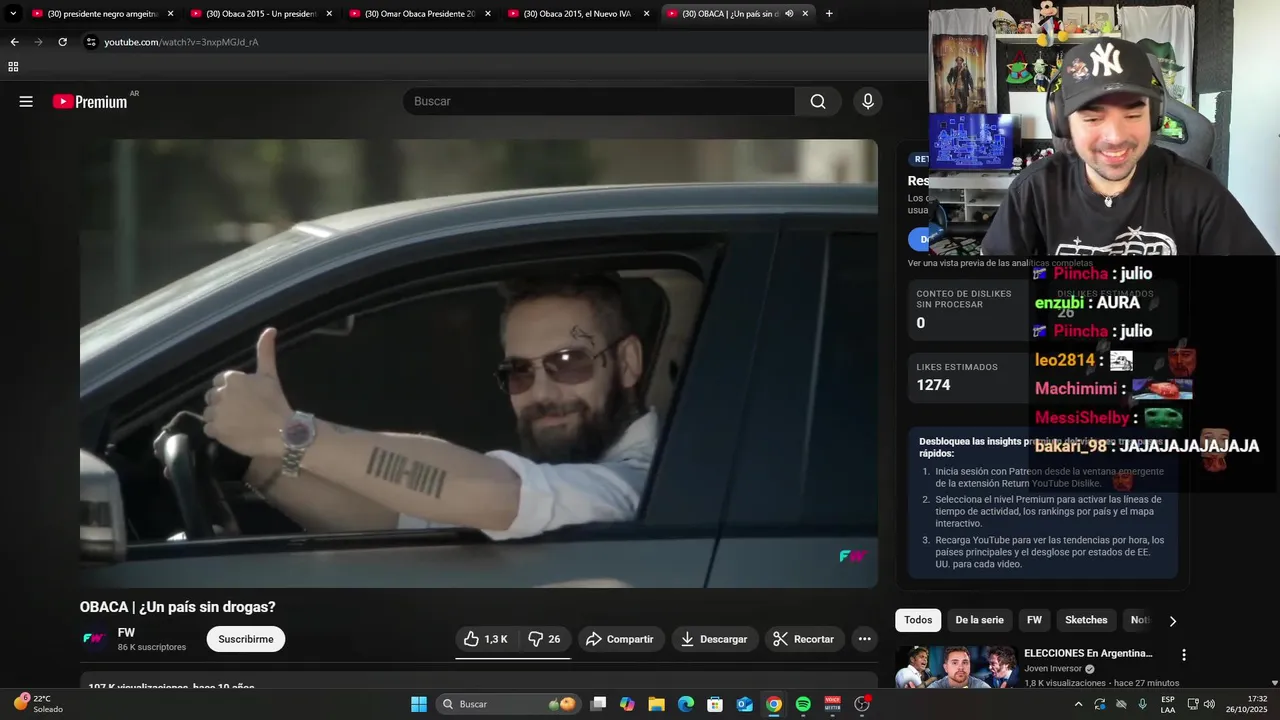Viewport: 1280px width, 720px height.
Task: Clip the video with Recortar
Action: click(804, 639)
